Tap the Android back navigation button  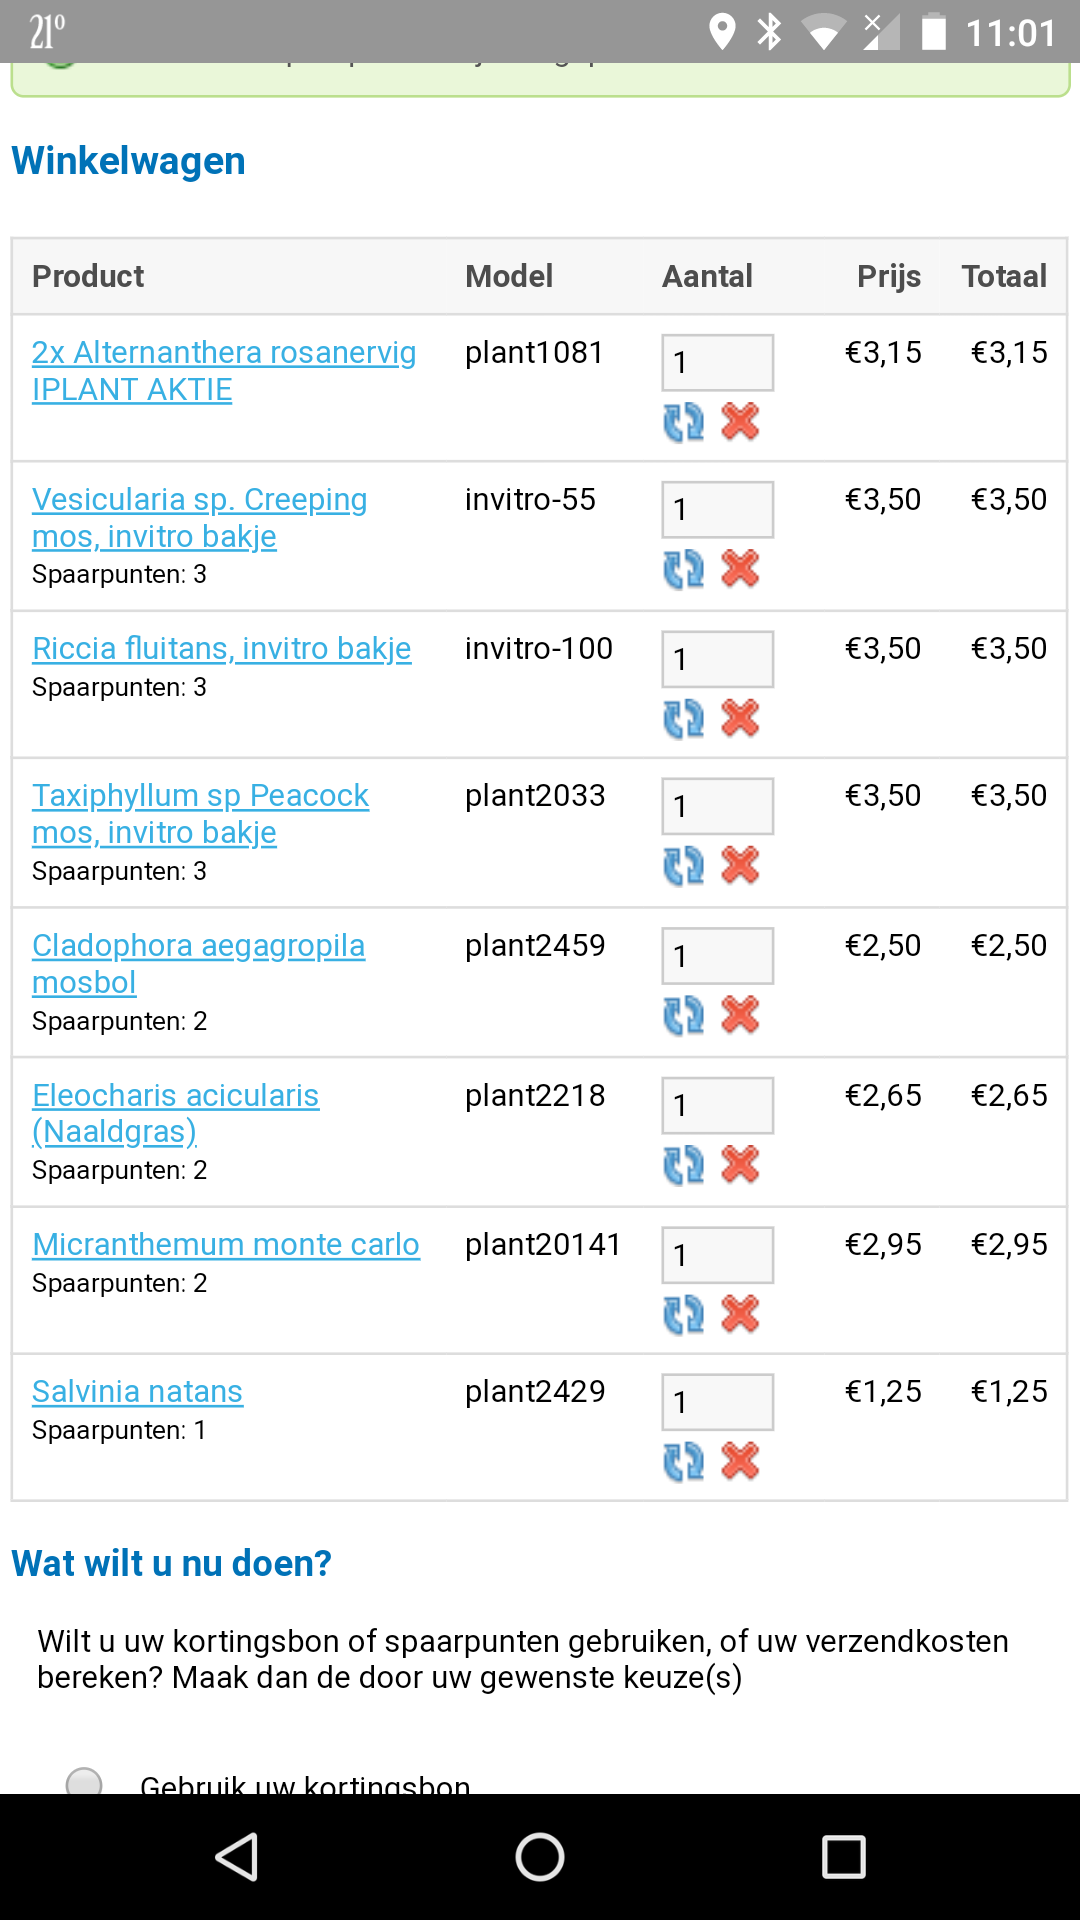pos(237,1857)
